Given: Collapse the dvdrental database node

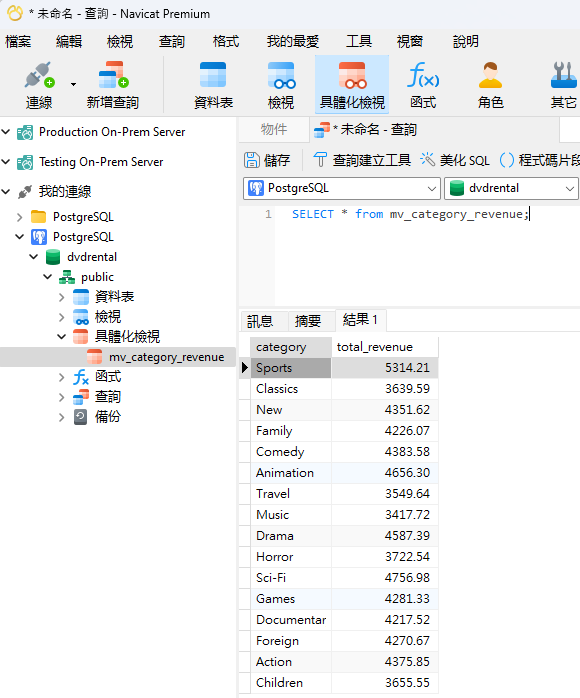Looking at the screenshot, I should [34, 257].
